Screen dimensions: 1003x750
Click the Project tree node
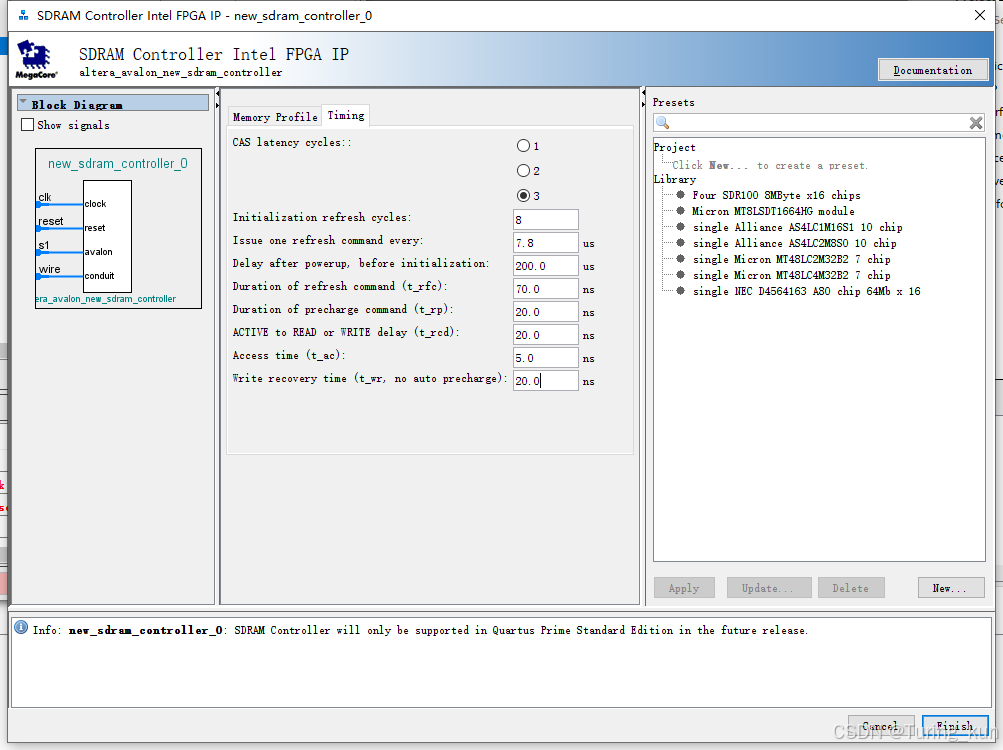pyautogui.click(x=674, y=147)
